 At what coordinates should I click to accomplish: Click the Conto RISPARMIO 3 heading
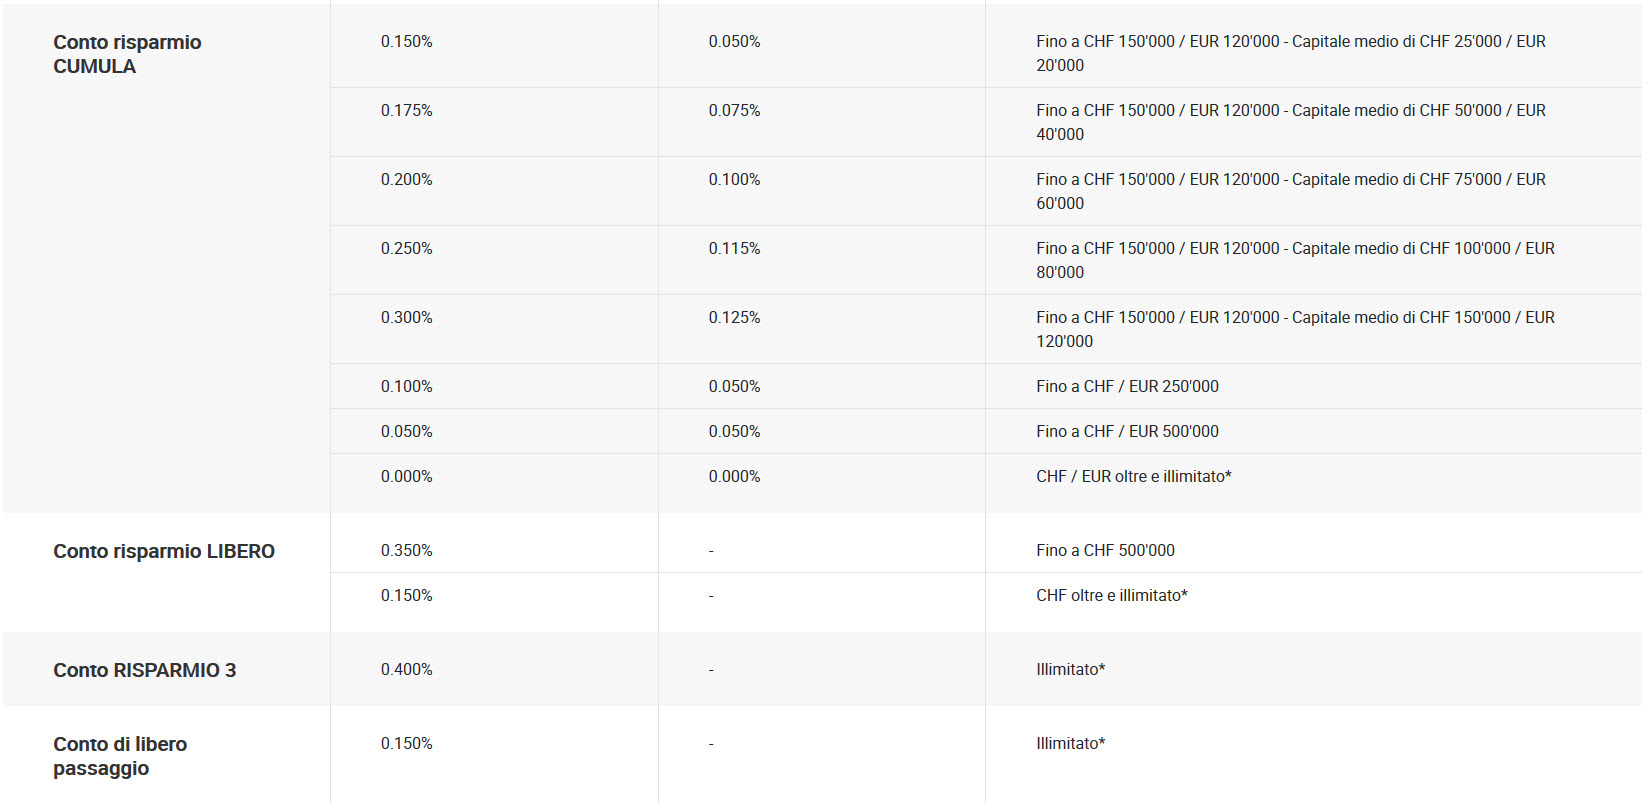pyautogui.click(x=145, y=670)
